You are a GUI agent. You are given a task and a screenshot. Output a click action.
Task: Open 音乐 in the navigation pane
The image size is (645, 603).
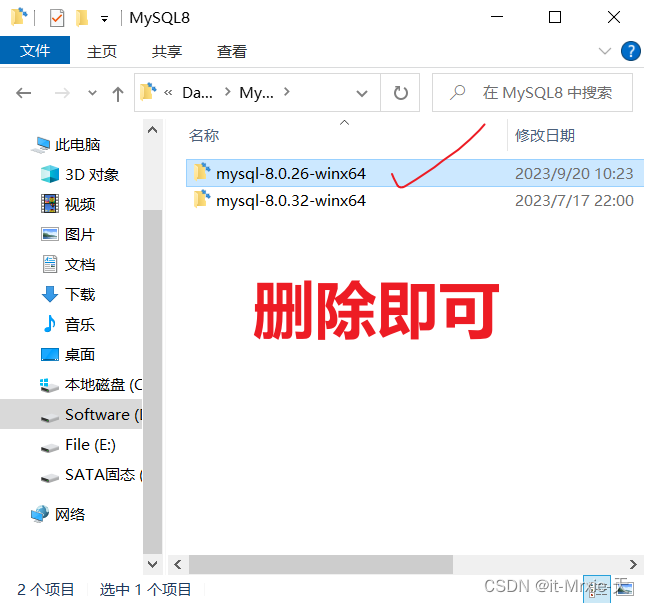click(x=68, y=324)
